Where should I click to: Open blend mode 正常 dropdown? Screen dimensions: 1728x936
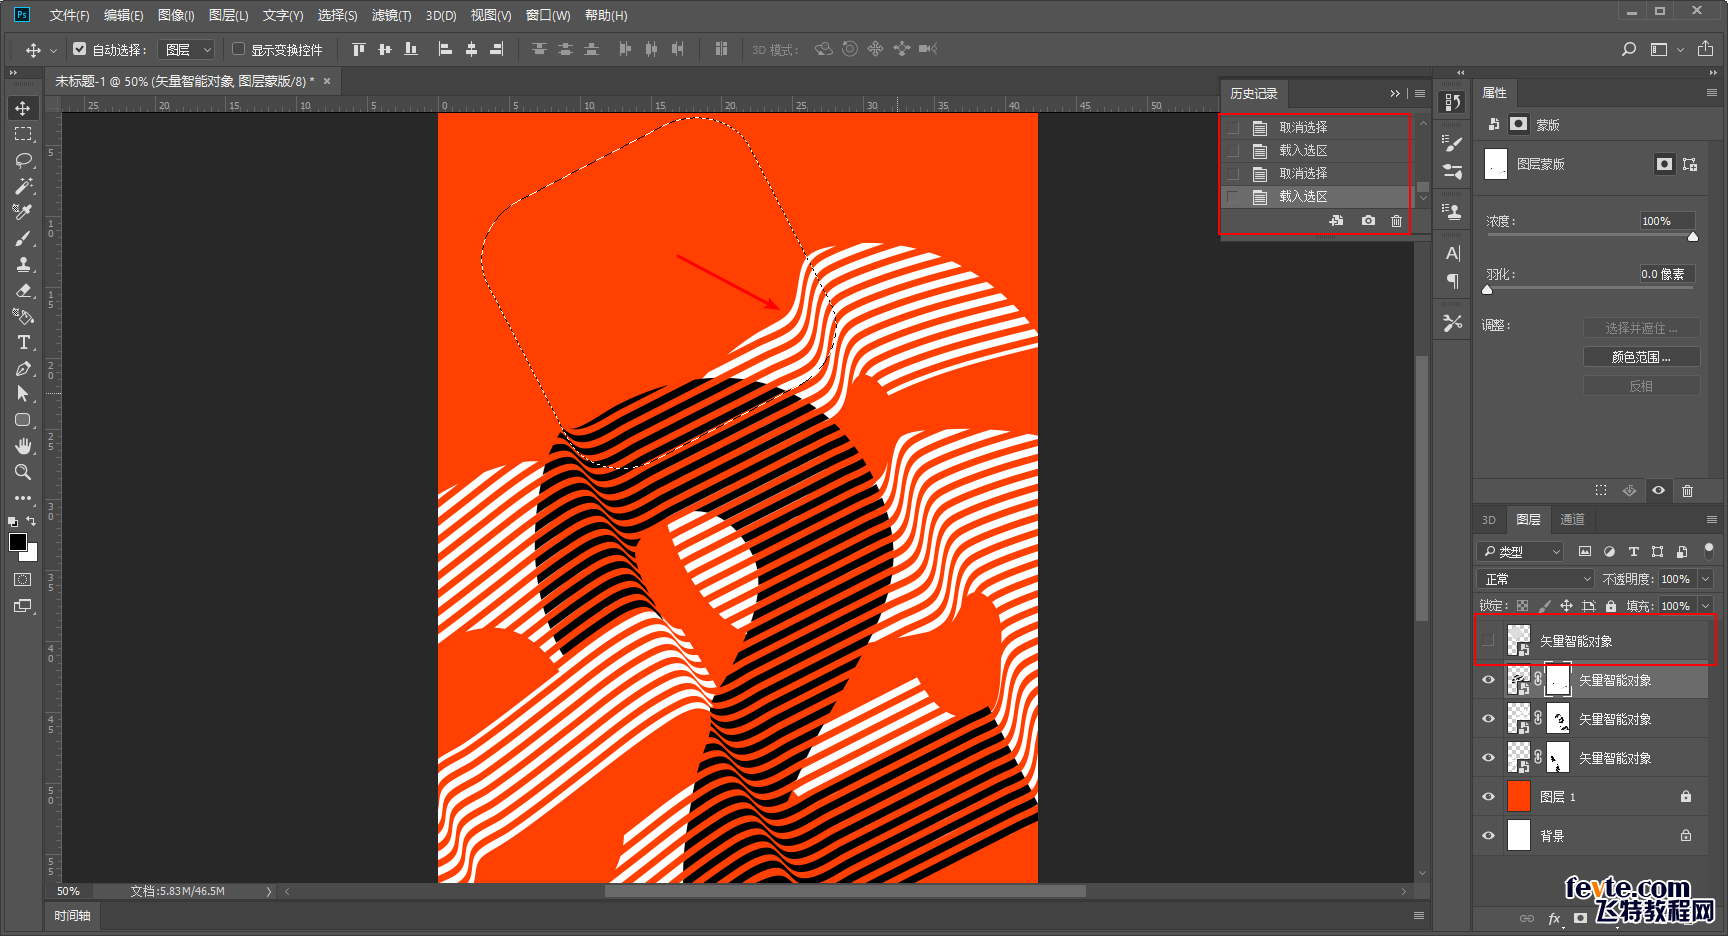1535,579
